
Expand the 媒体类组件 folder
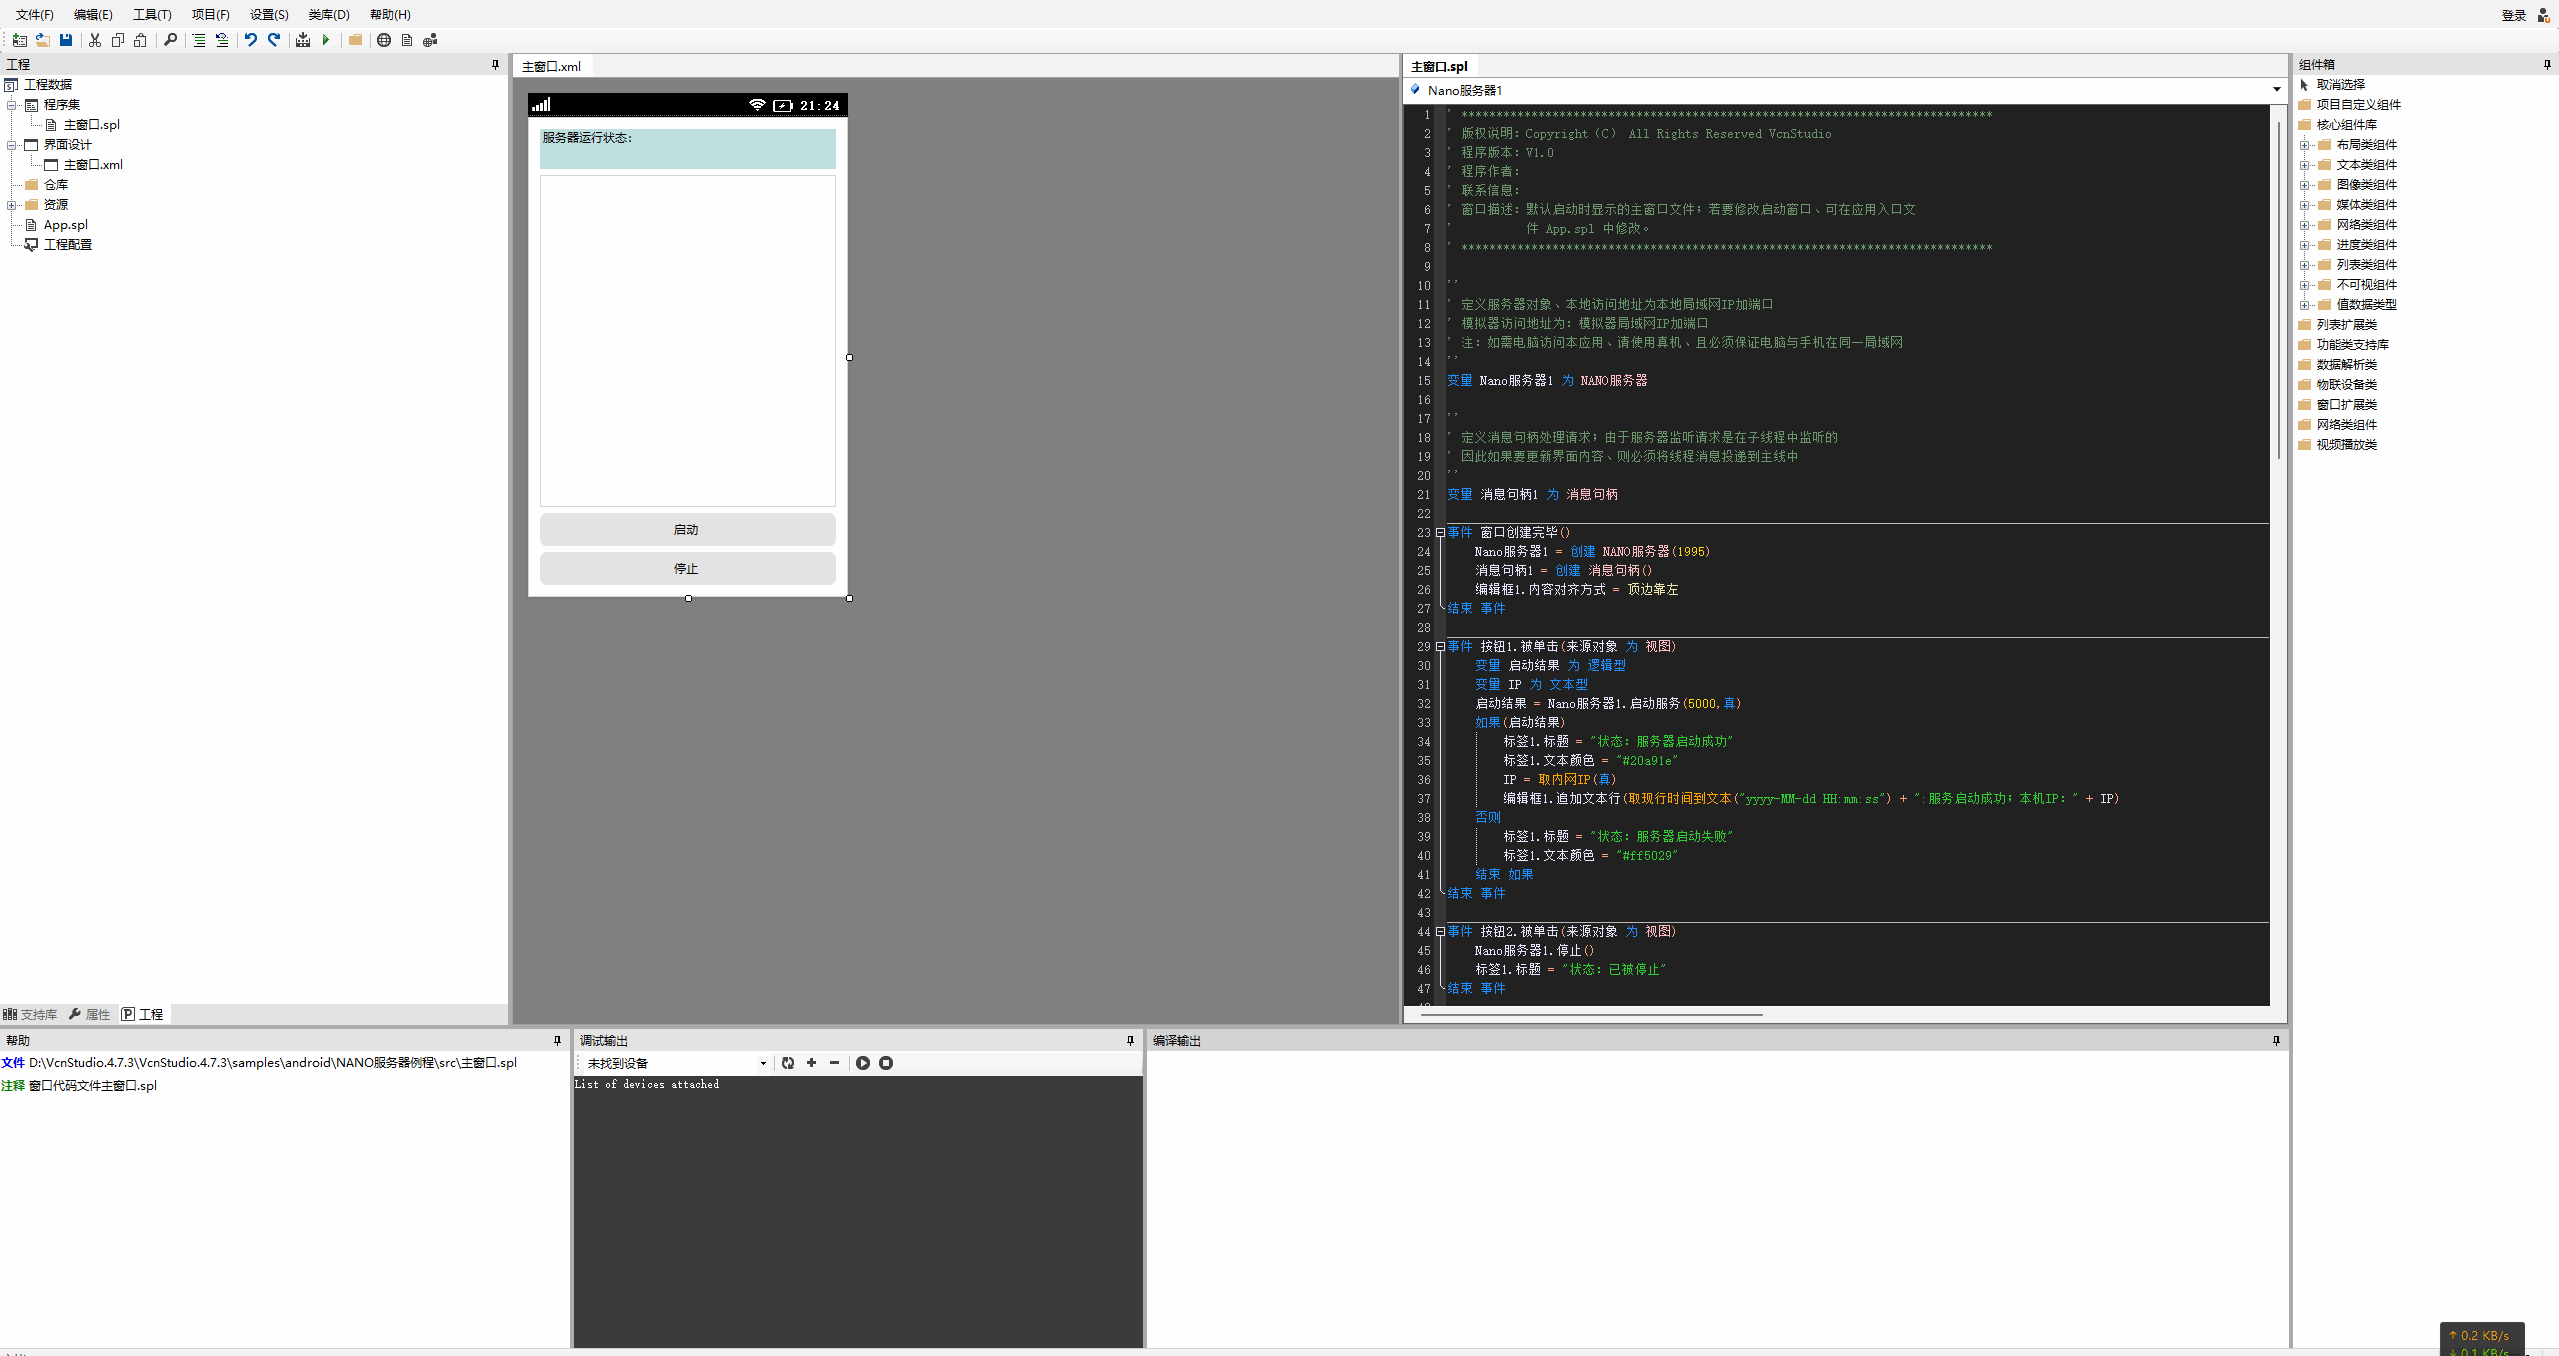(x=2304, y=205)
